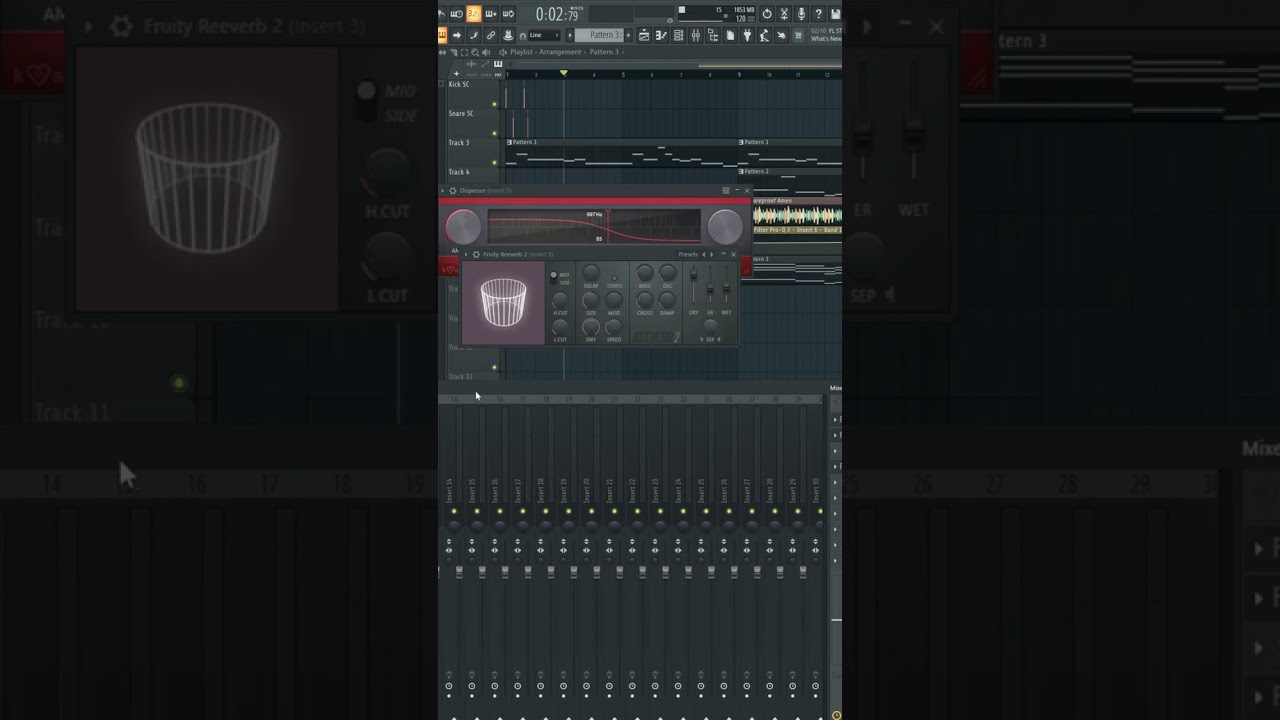Mute mixer Insert 14 using its green light
Image resolution: width=1280 pixels, height=720 pixels.
[x=454, y=511]
